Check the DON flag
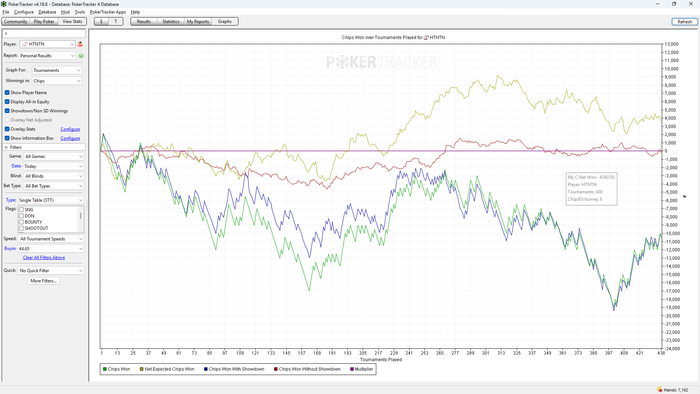 (x=21, y=216)
